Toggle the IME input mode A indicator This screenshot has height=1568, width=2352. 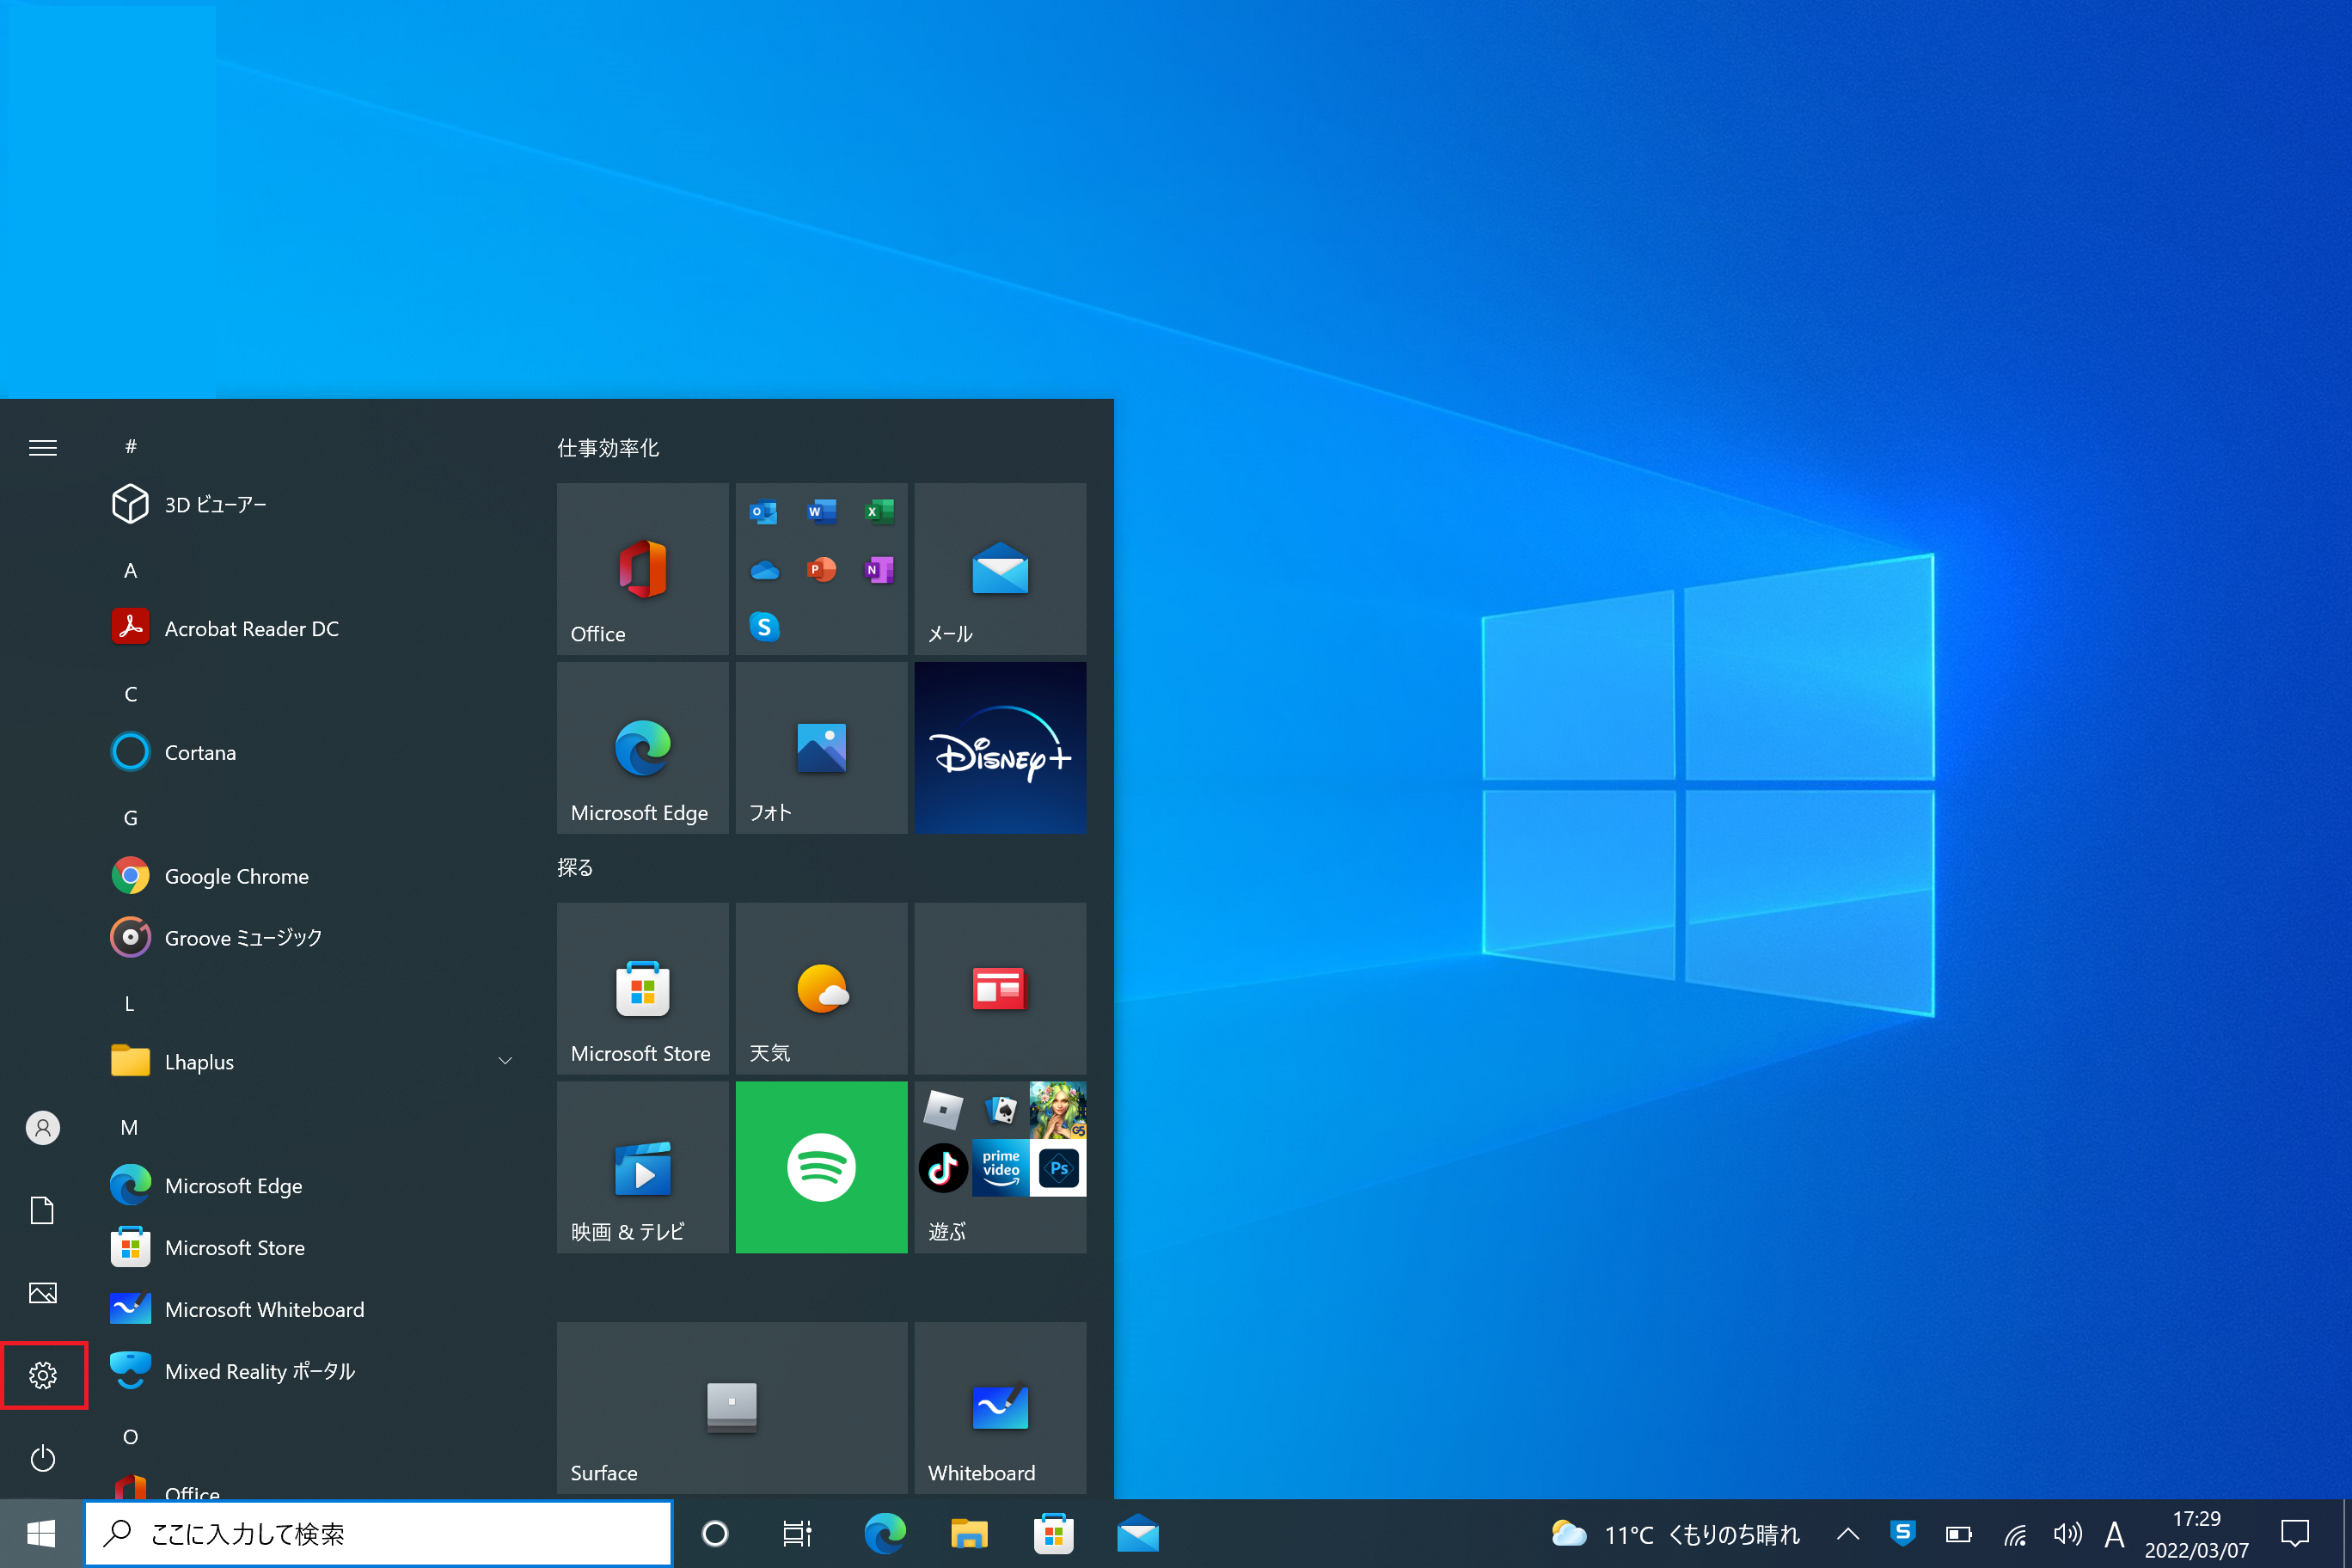pos(2114,1534)
